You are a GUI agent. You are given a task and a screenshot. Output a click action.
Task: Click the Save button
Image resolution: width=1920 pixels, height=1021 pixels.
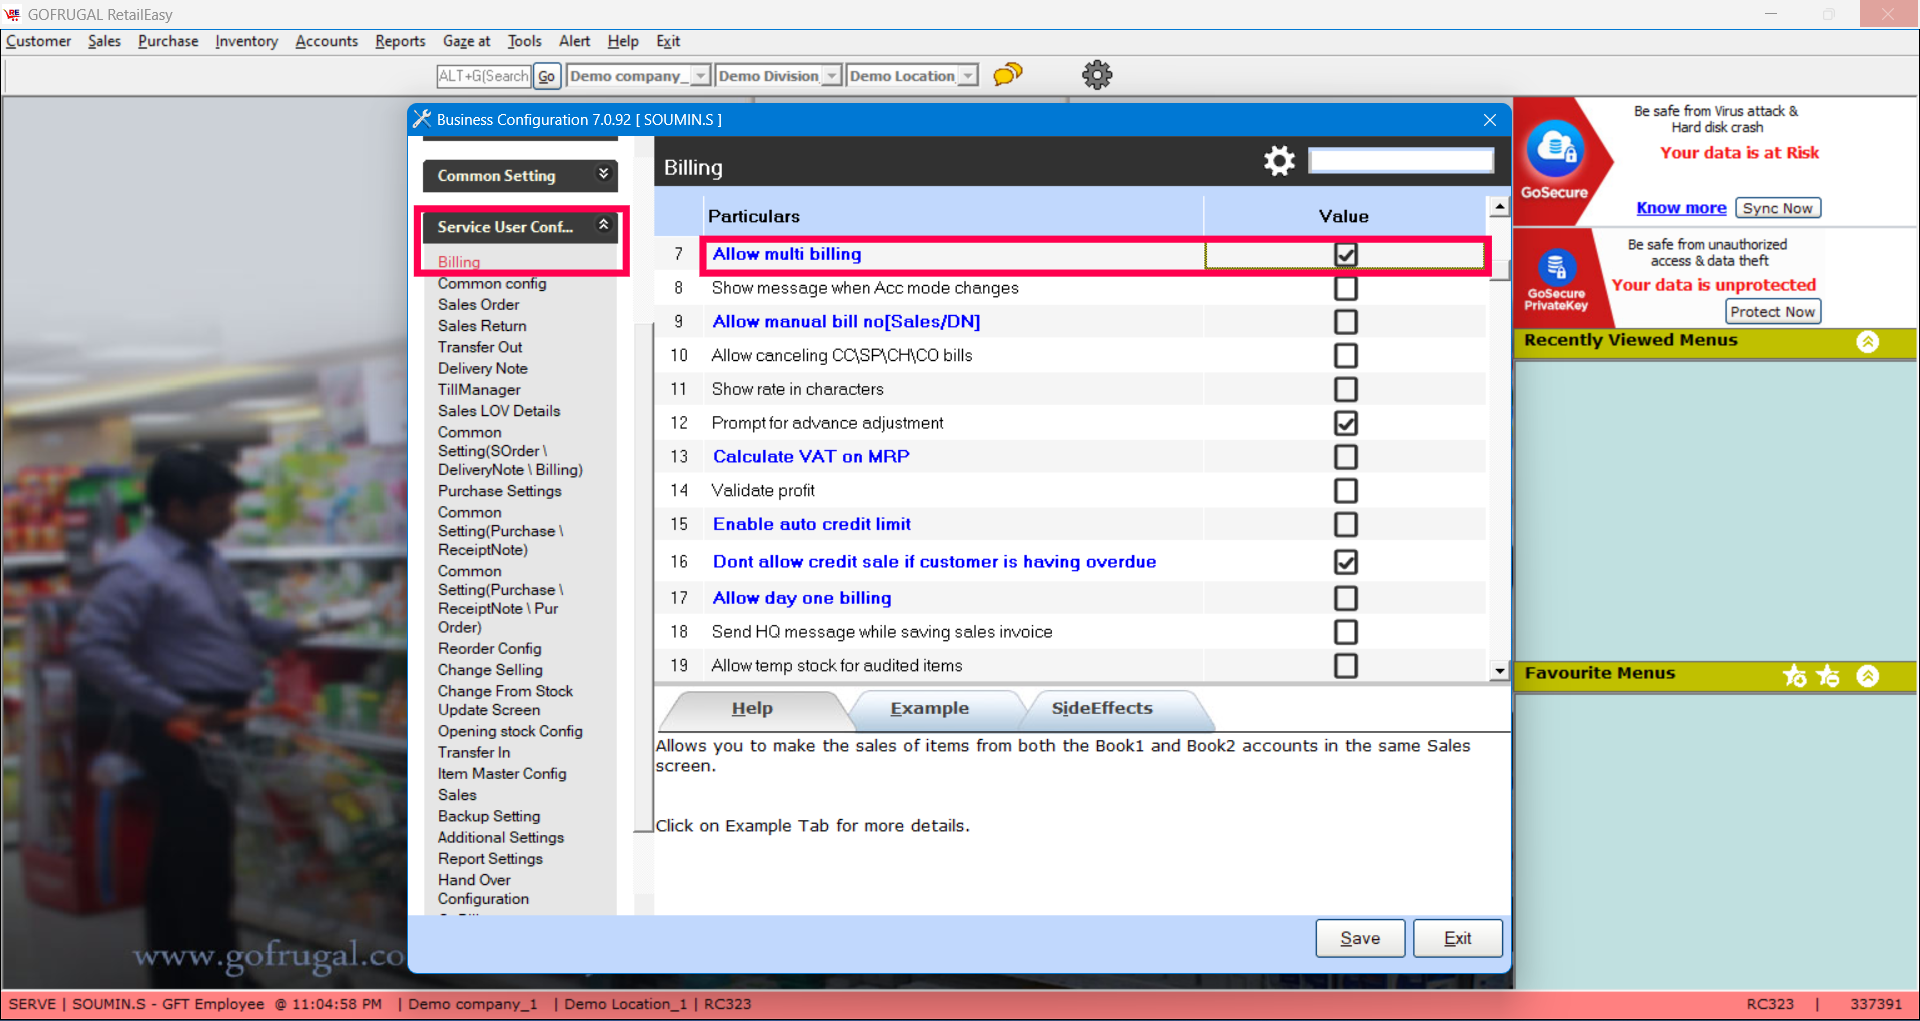1360,938
